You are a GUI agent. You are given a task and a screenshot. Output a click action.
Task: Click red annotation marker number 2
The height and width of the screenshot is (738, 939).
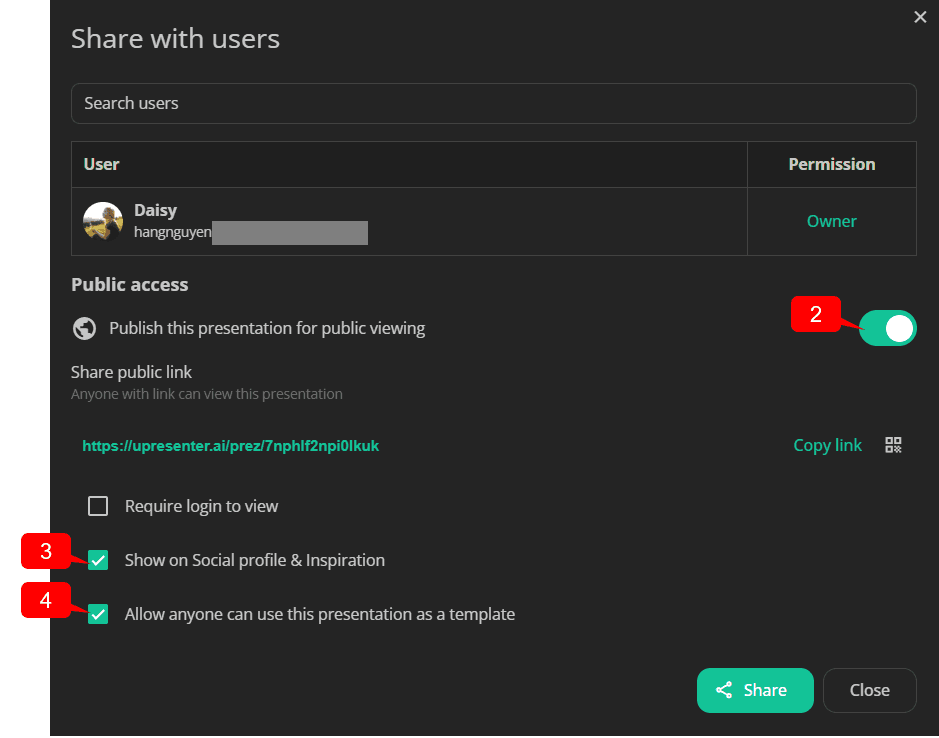click(x=816, y=314)
